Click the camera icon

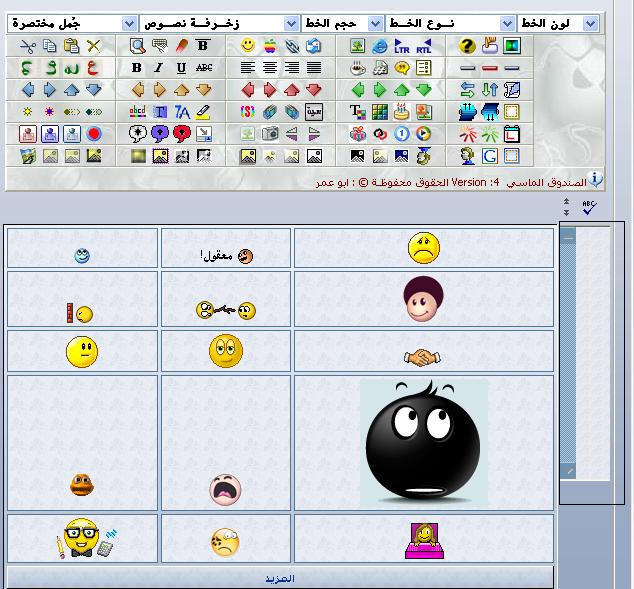click(x=270, y=133)
